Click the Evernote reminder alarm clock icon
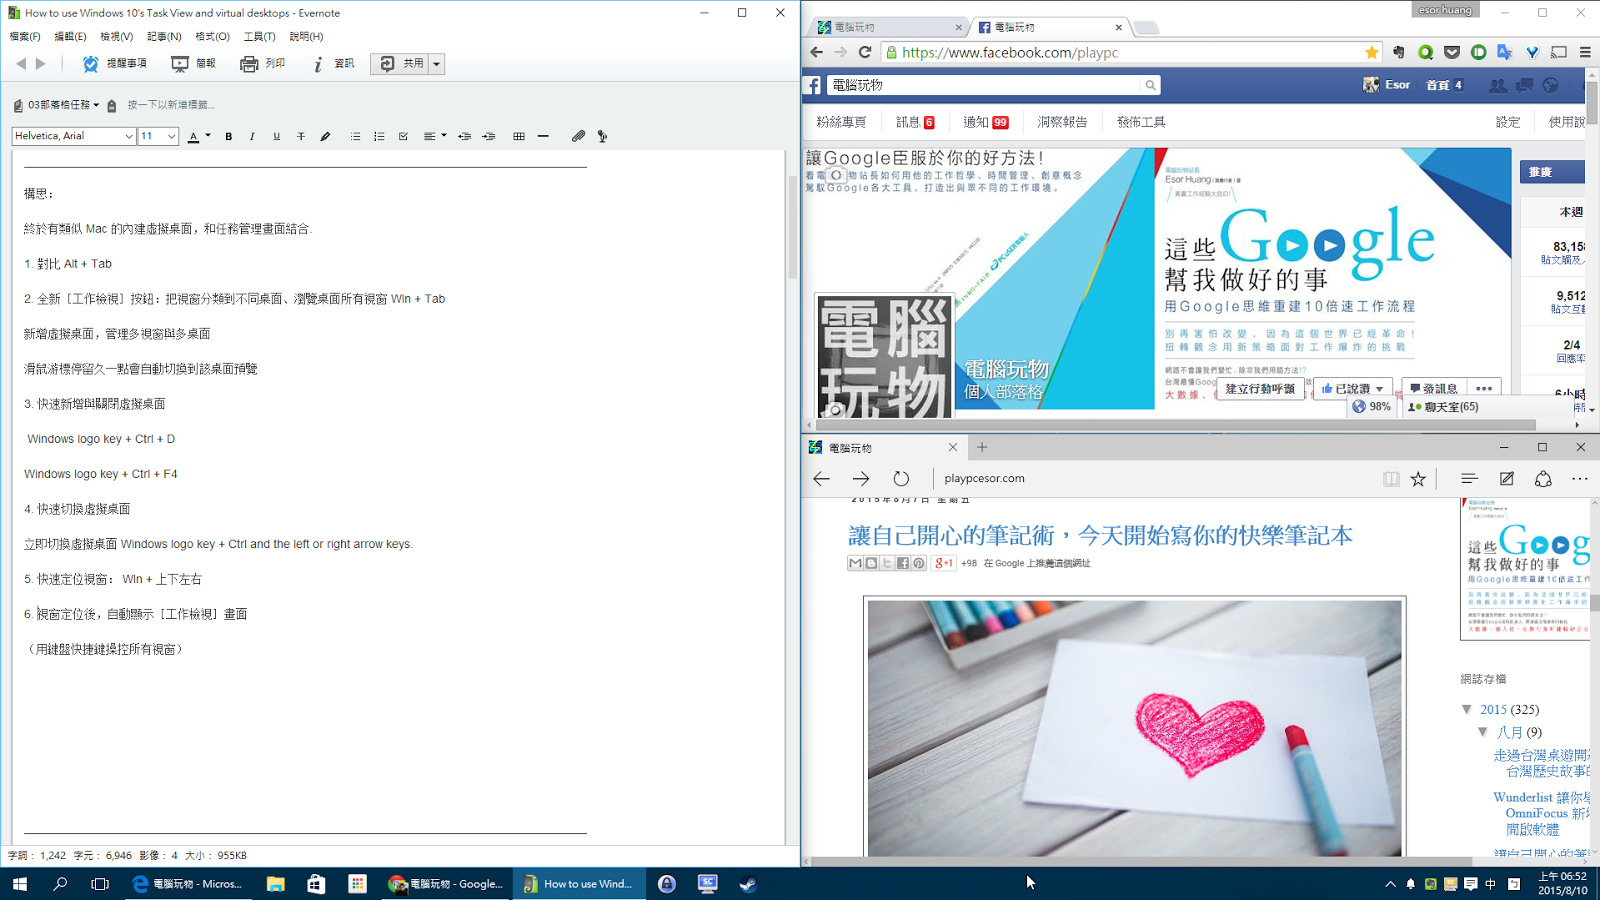 pyautogui.click(x=90, y=64)
